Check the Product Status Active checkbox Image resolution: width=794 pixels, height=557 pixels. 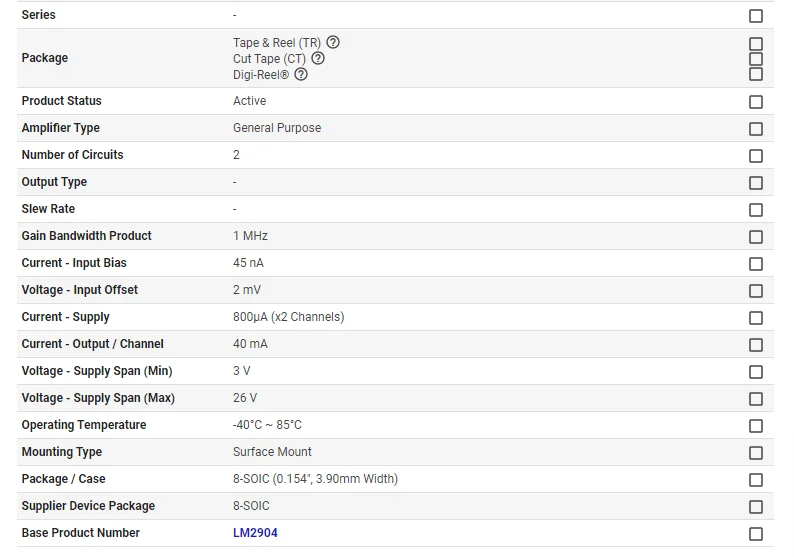(756, 102)
